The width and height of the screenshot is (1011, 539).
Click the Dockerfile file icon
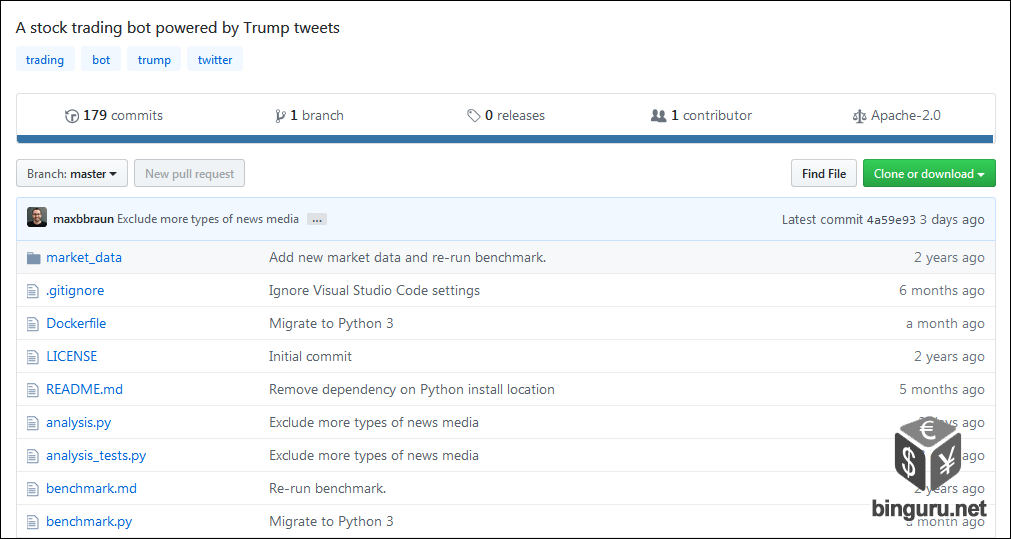coord(33,324)
